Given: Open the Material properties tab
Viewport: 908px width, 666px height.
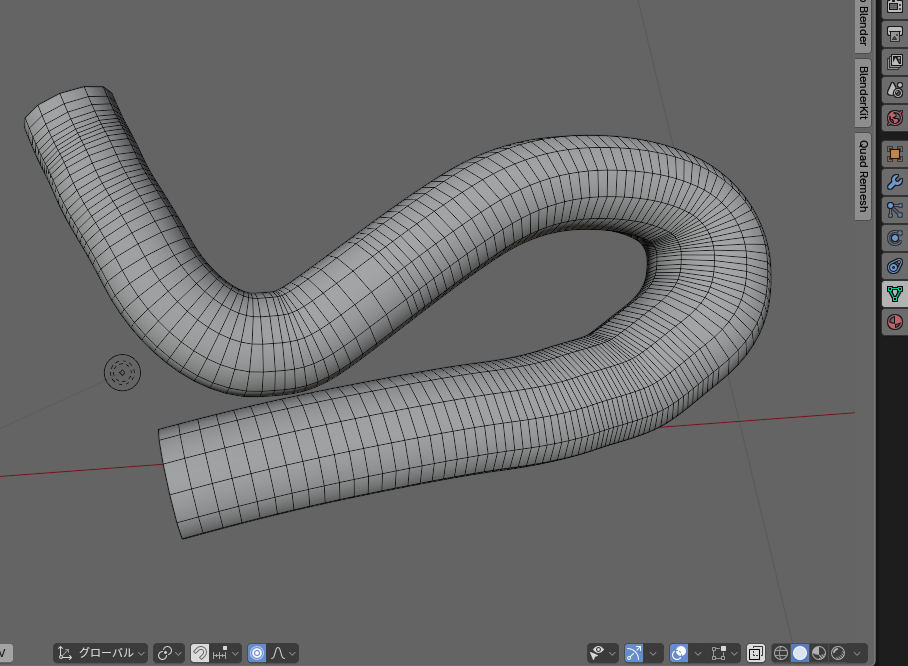Looking at the screenshot, I should pyautogui.click(x=895, y=322).
